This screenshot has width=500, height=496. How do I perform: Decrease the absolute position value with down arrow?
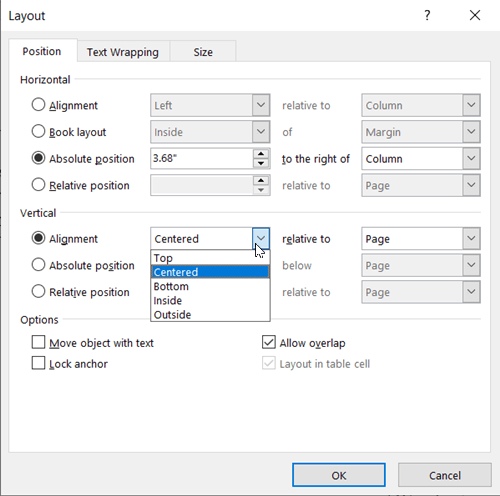pyautogui.click(x=261, y=163)
